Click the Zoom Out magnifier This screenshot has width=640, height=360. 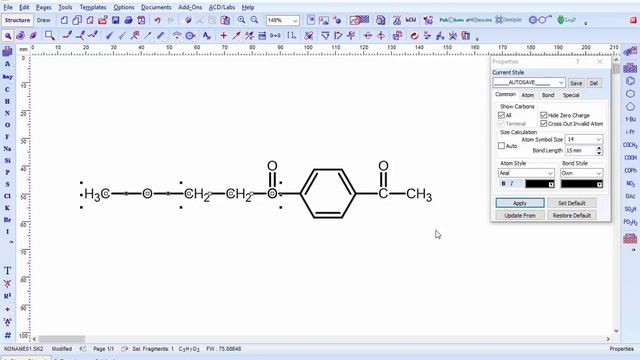(x=255, y=20)
